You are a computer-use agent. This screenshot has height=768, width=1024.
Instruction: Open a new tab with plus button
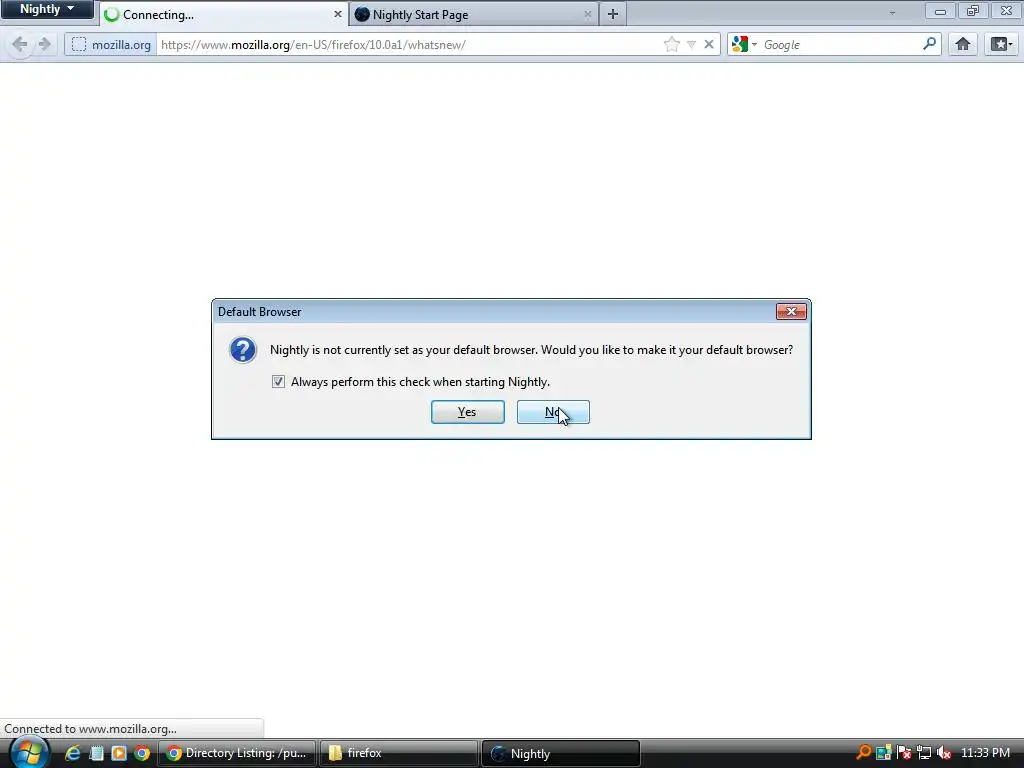click(613, 14)
